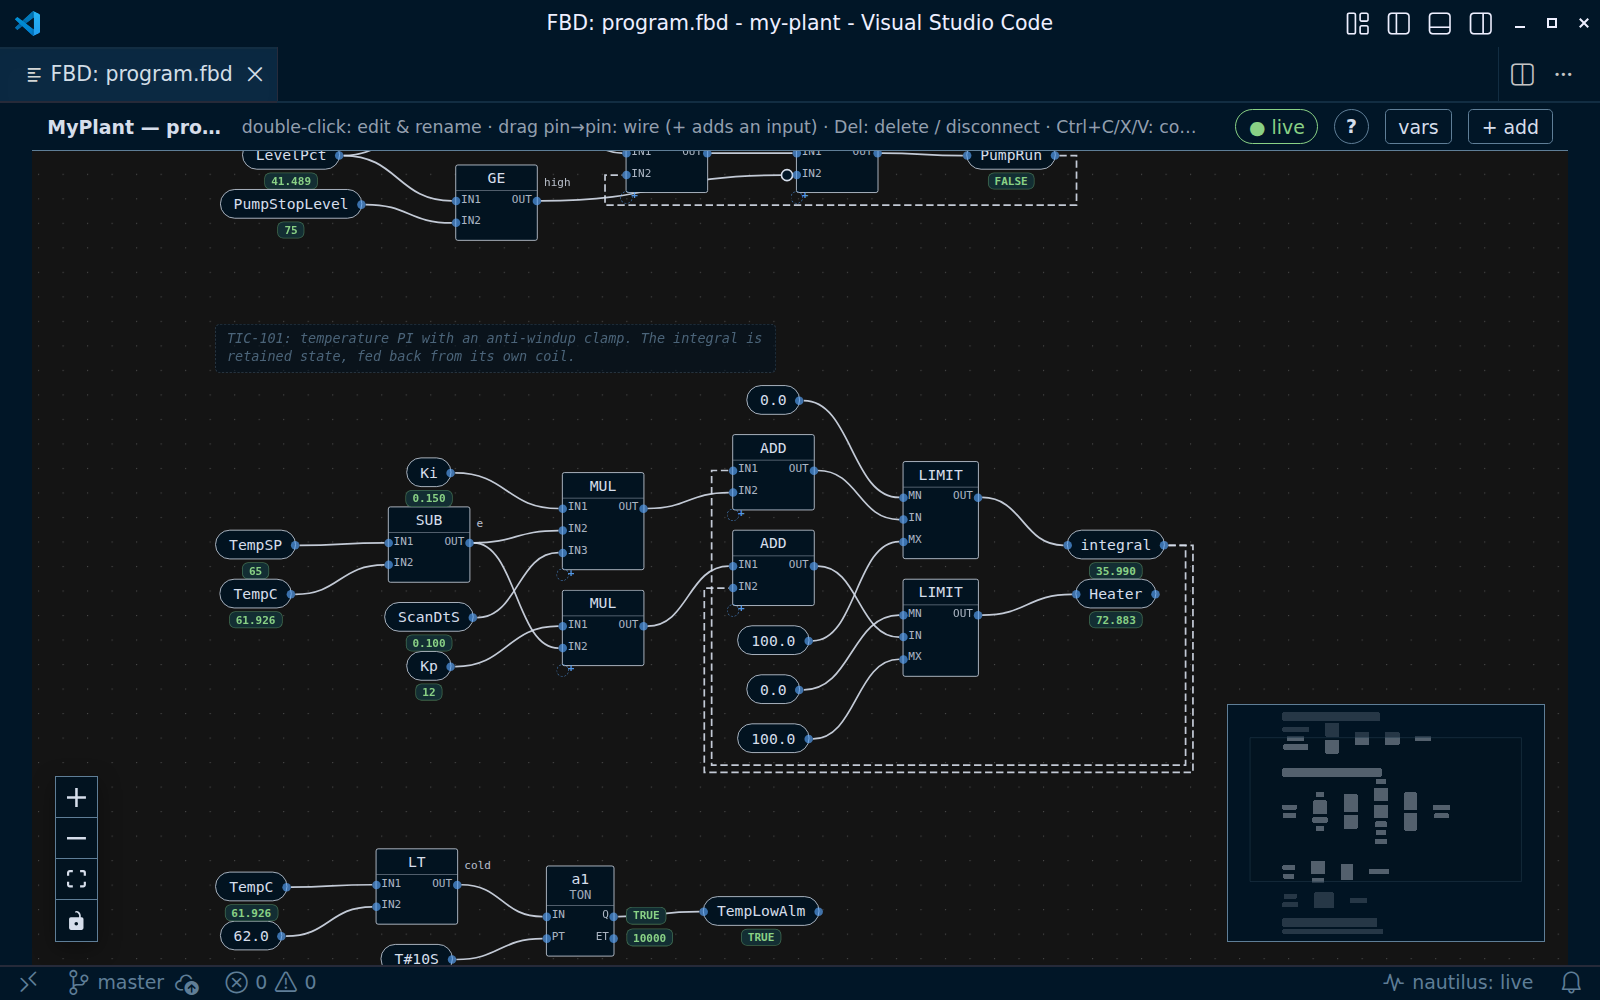Screen dimensions: 1600x1000
Task: Click the MyPlant — pro... title
Action: point(134,127)
